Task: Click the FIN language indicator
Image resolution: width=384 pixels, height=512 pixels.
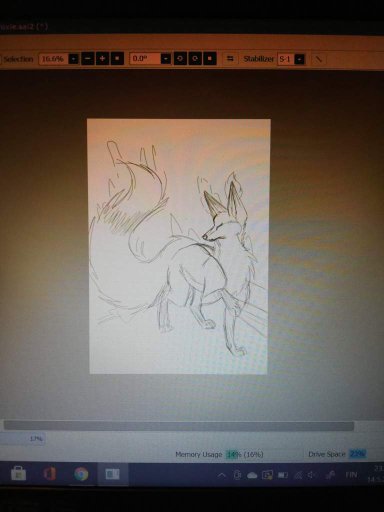Action: [351, 475]
